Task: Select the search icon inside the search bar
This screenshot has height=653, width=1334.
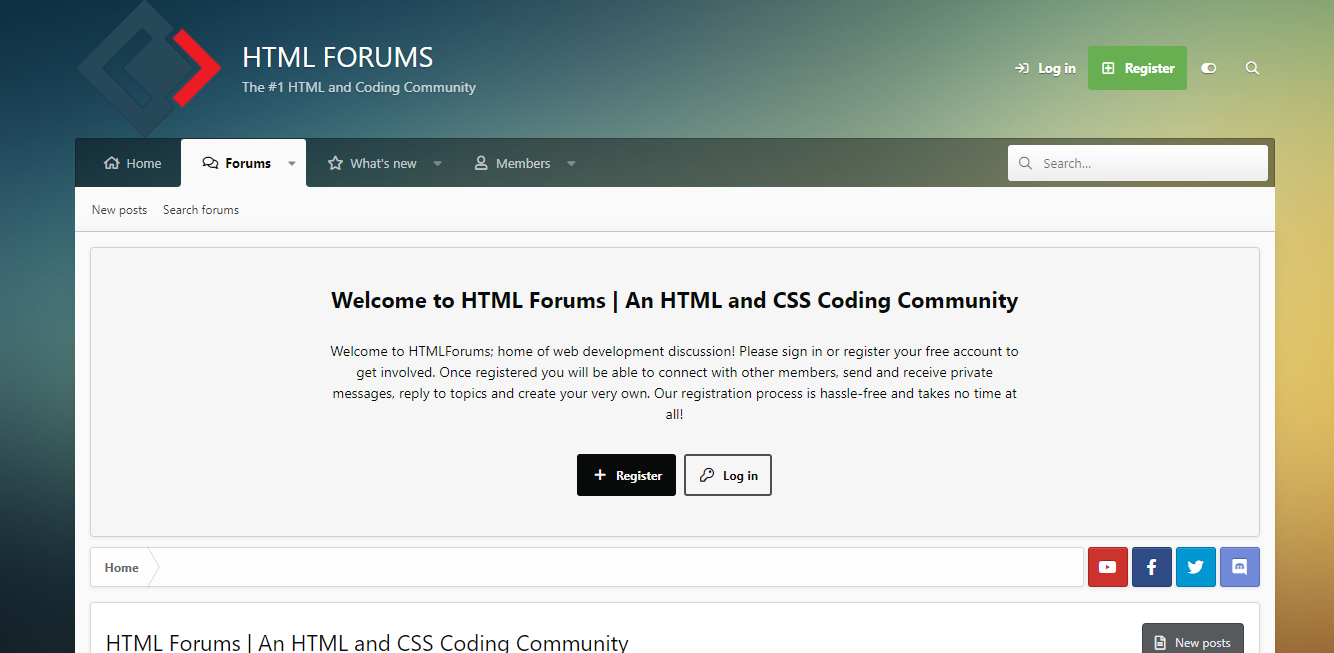Action: pyautogui.click(x=1025, y=162)
